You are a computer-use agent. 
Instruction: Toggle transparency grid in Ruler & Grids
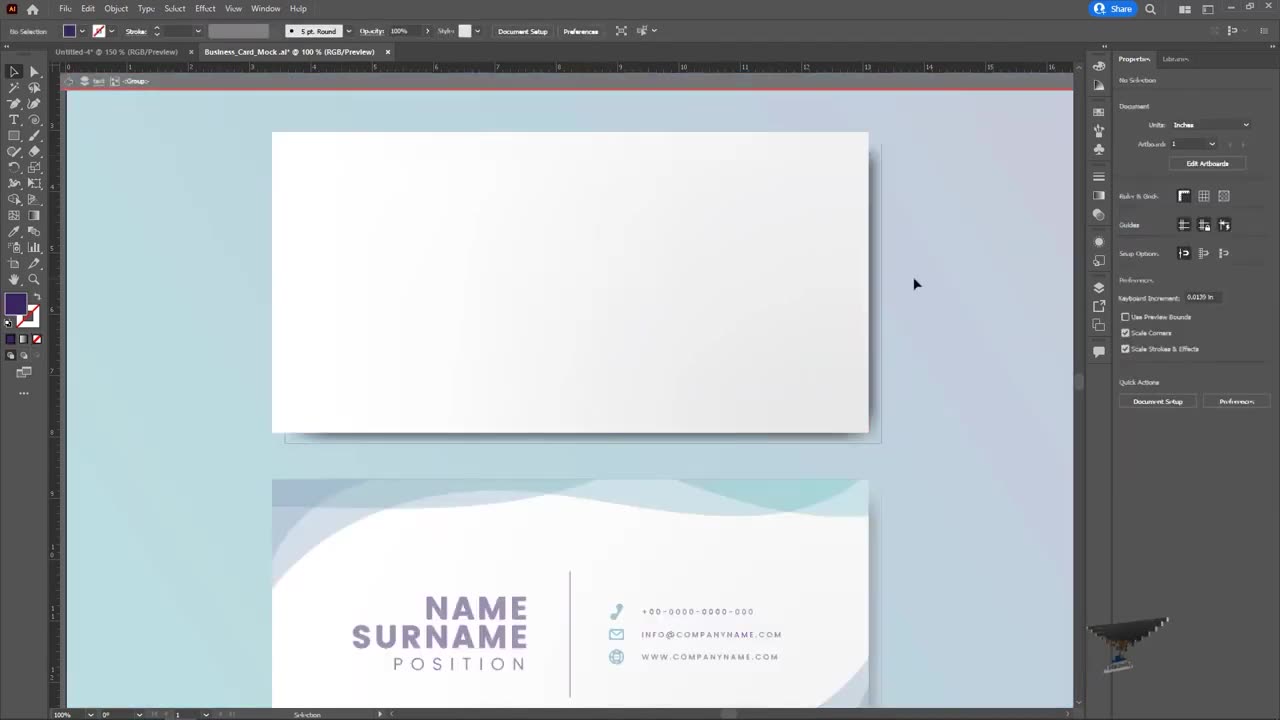coord(1224,196)
